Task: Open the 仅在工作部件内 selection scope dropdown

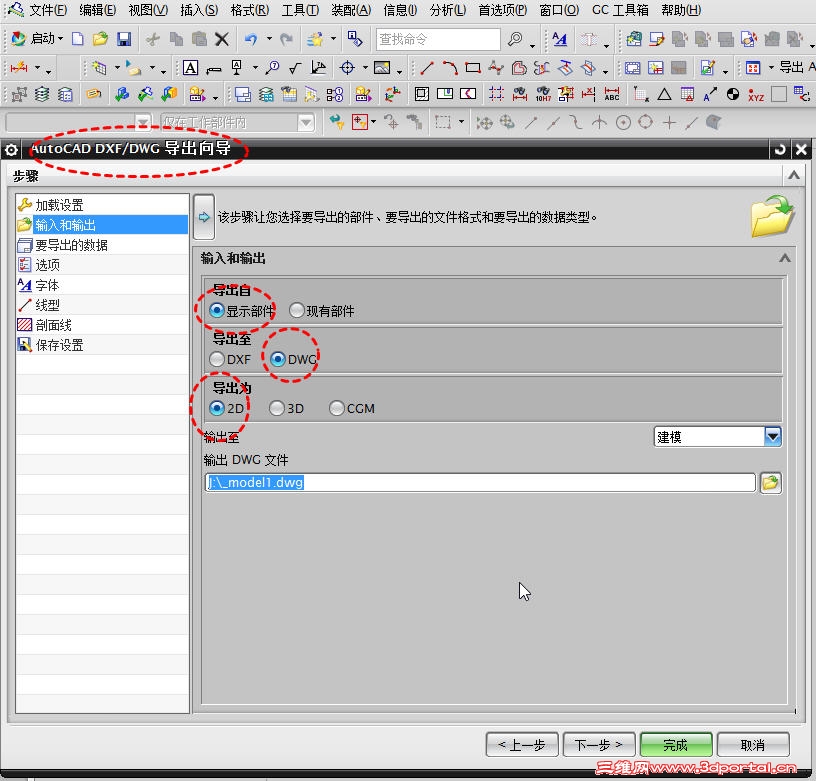Action: (x=306, y=123)
